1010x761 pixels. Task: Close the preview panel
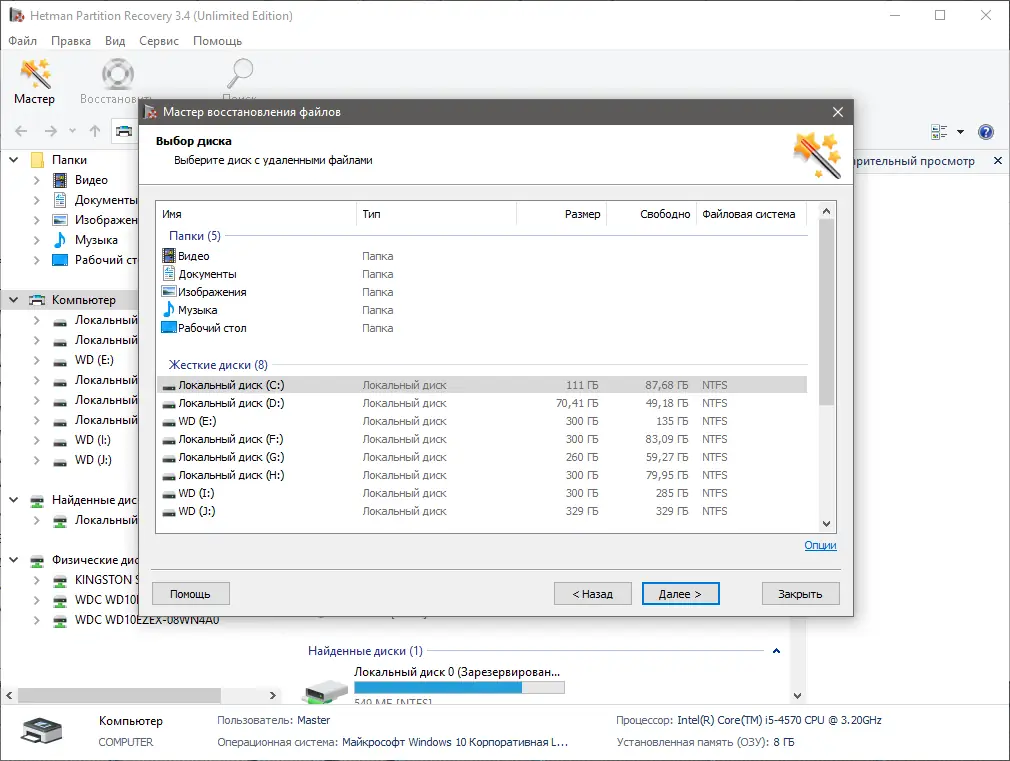pos(998,160)
